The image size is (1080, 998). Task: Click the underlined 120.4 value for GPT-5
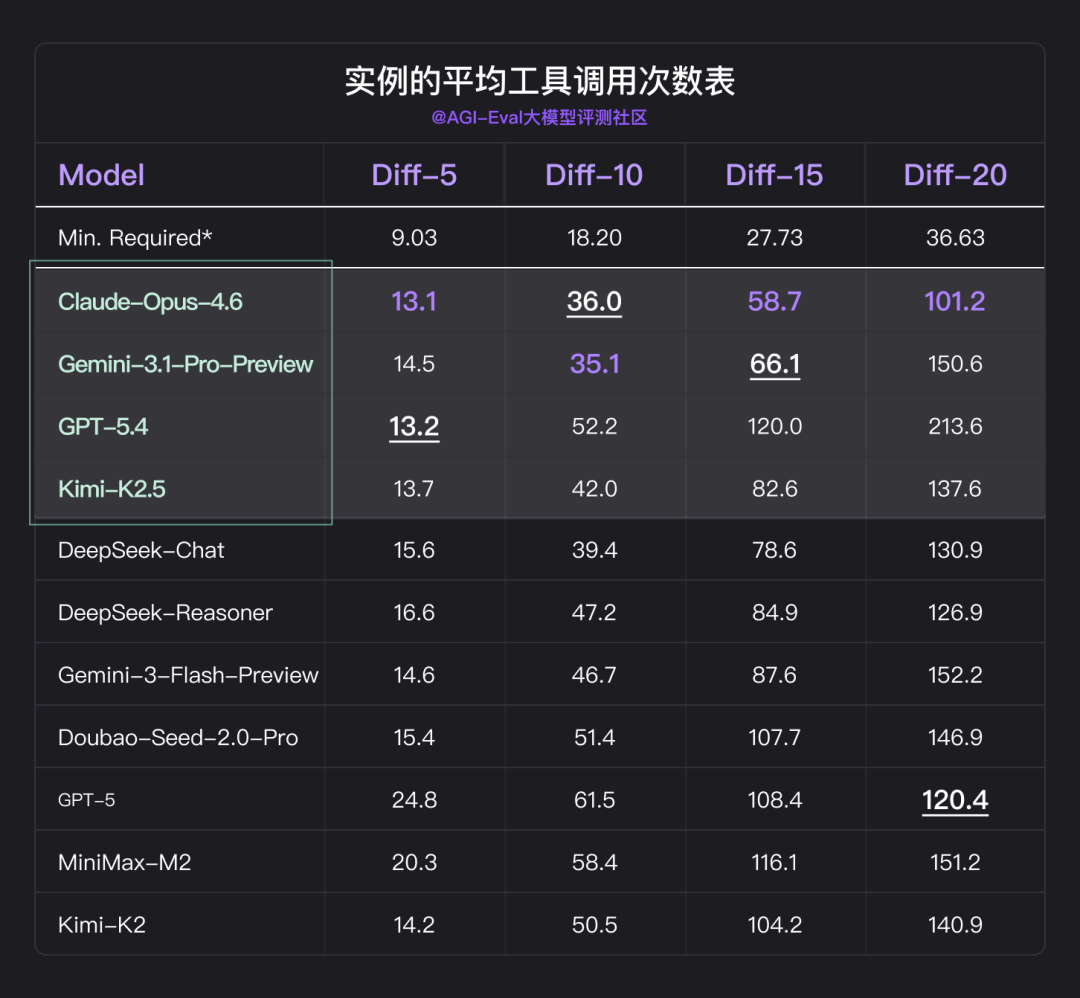pyautogui.click(x=955, y=801)
